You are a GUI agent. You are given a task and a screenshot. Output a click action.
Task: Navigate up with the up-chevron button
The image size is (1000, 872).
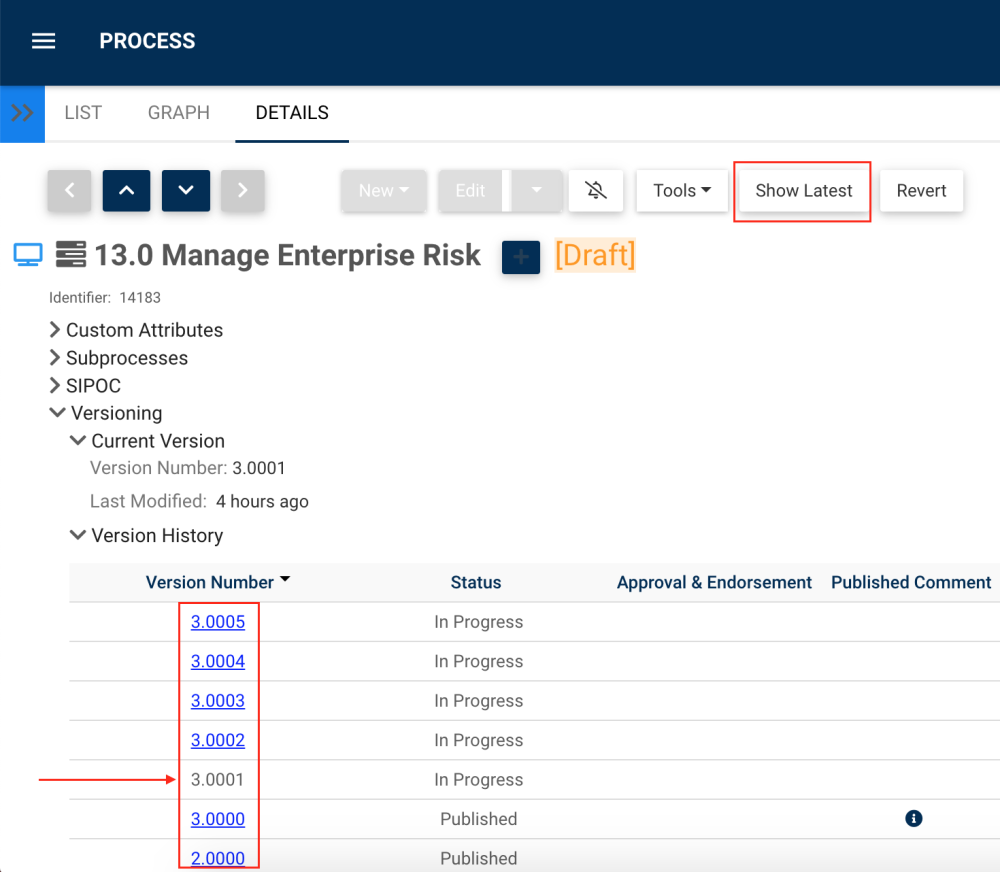126,190
